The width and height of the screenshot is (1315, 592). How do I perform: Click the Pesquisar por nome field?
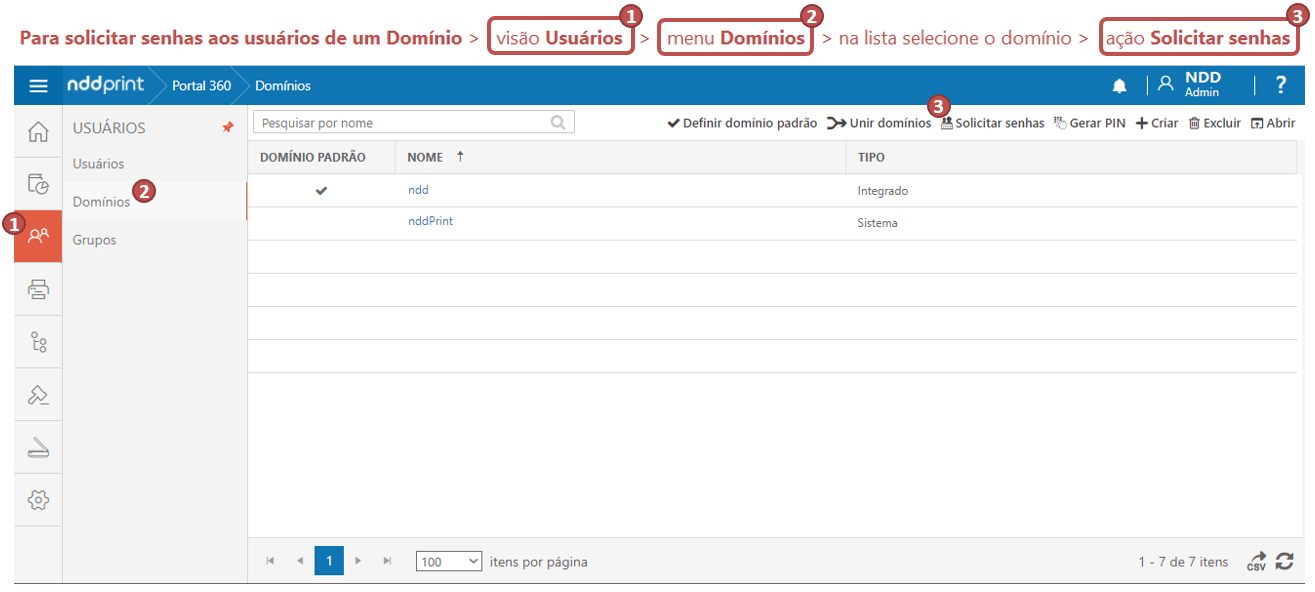(x=402, y=123)
